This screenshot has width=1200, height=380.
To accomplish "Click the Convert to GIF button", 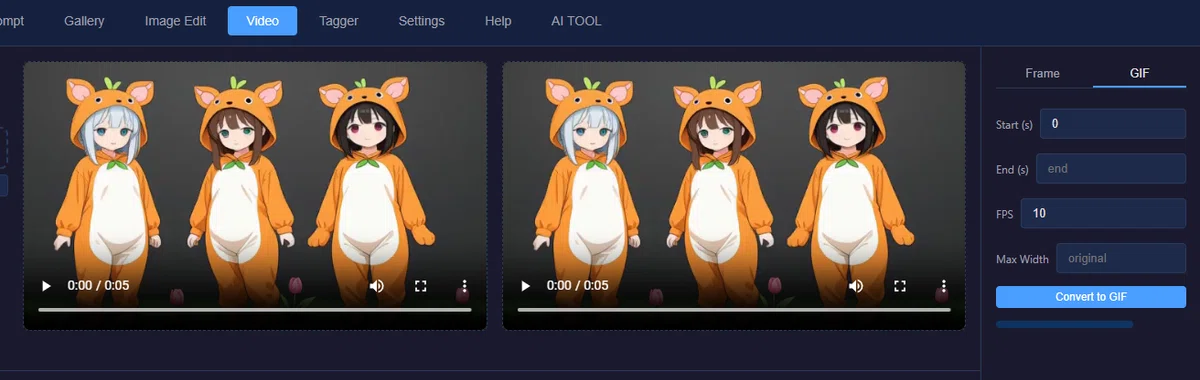I will point(1091,297).
